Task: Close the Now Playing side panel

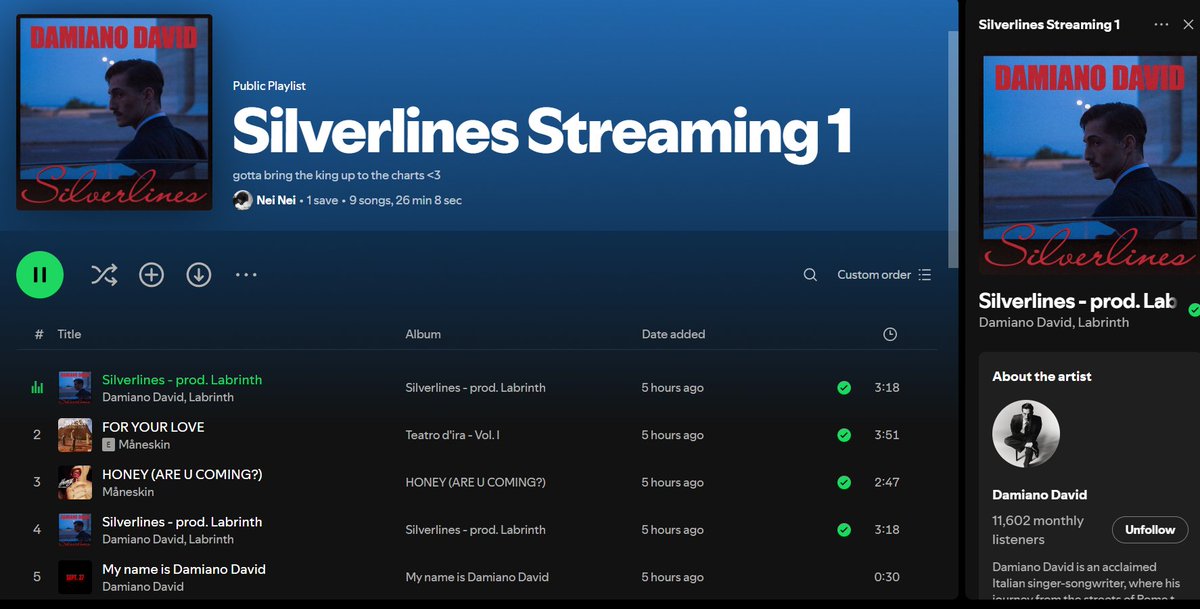Action: (x=1188, y=23)
